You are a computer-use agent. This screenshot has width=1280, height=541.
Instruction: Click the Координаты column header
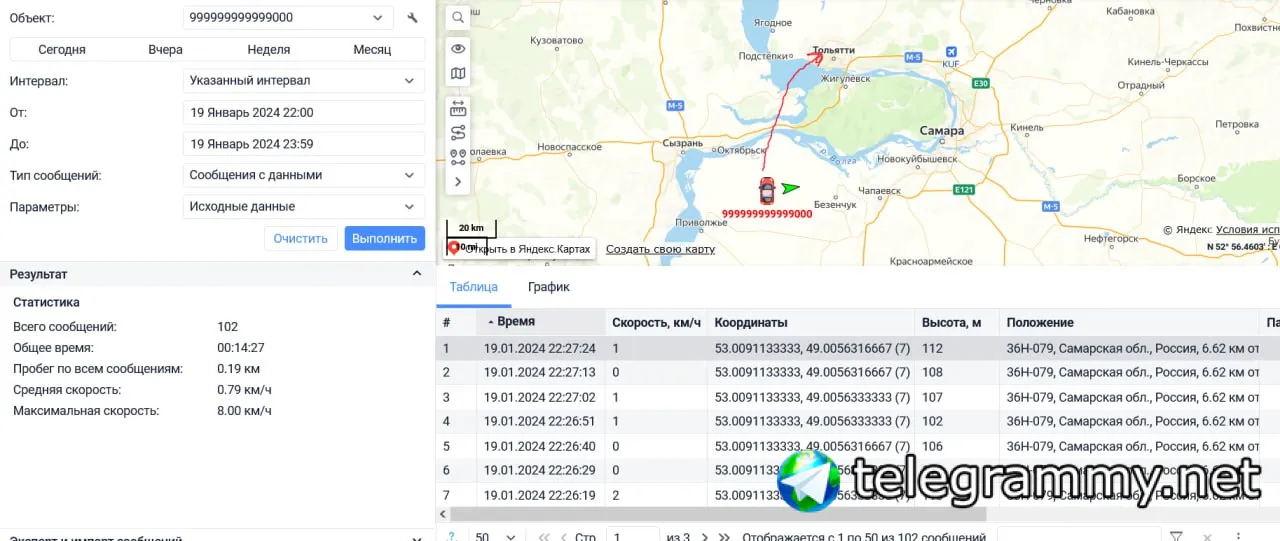[811, 323]
